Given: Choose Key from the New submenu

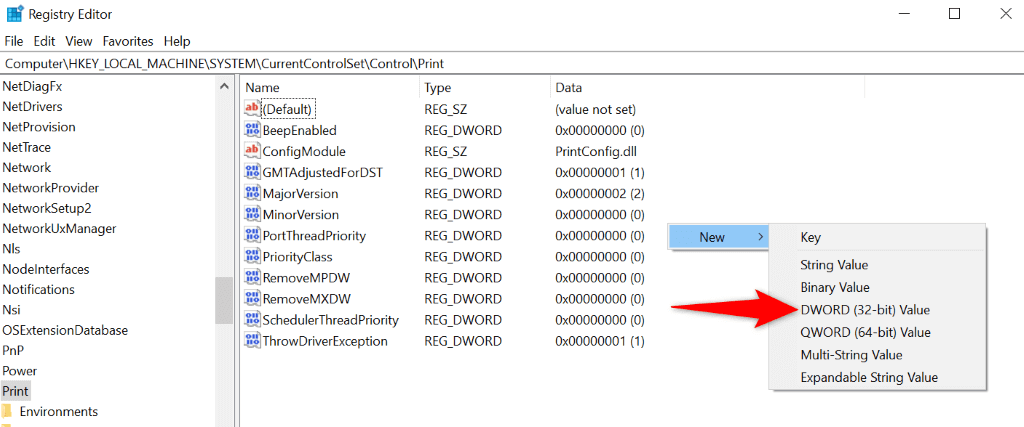Looking at the screenshot, I should pyautogui.click(x=810, y=238).
